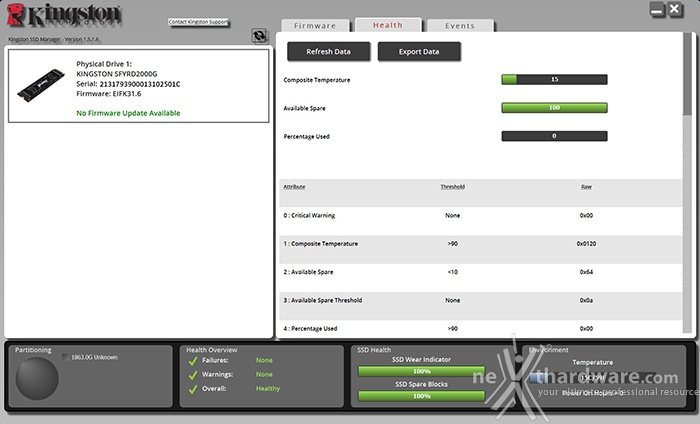700x424 pixels.
Task: Click the vertical scrollbar in Health panel
Action: 688,183
